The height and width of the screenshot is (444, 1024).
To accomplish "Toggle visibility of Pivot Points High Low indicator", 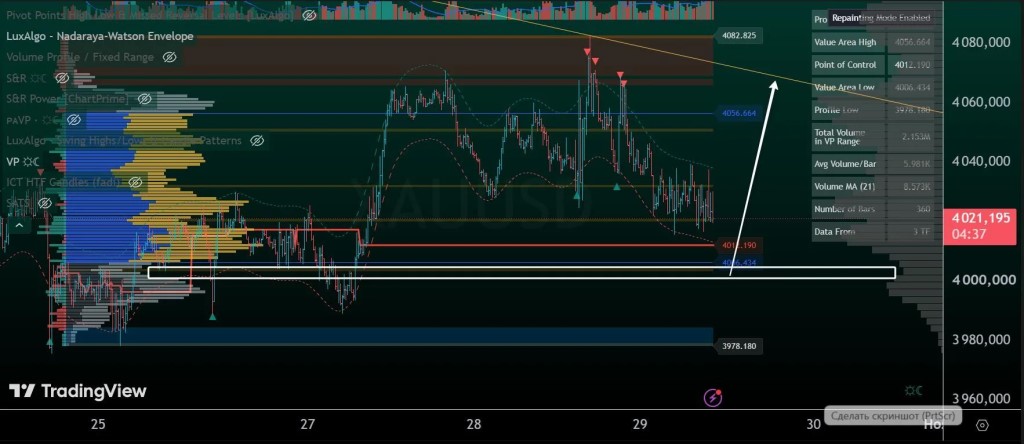I will point(310,14).
